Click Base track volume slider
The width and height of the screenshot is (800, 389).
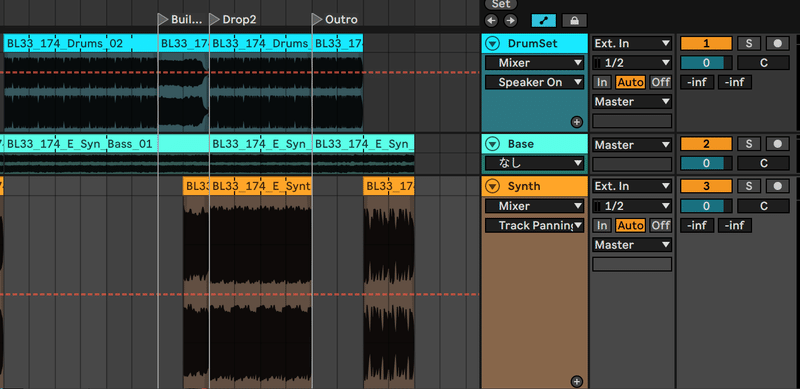pyautogui.click(x=706, y=163)
